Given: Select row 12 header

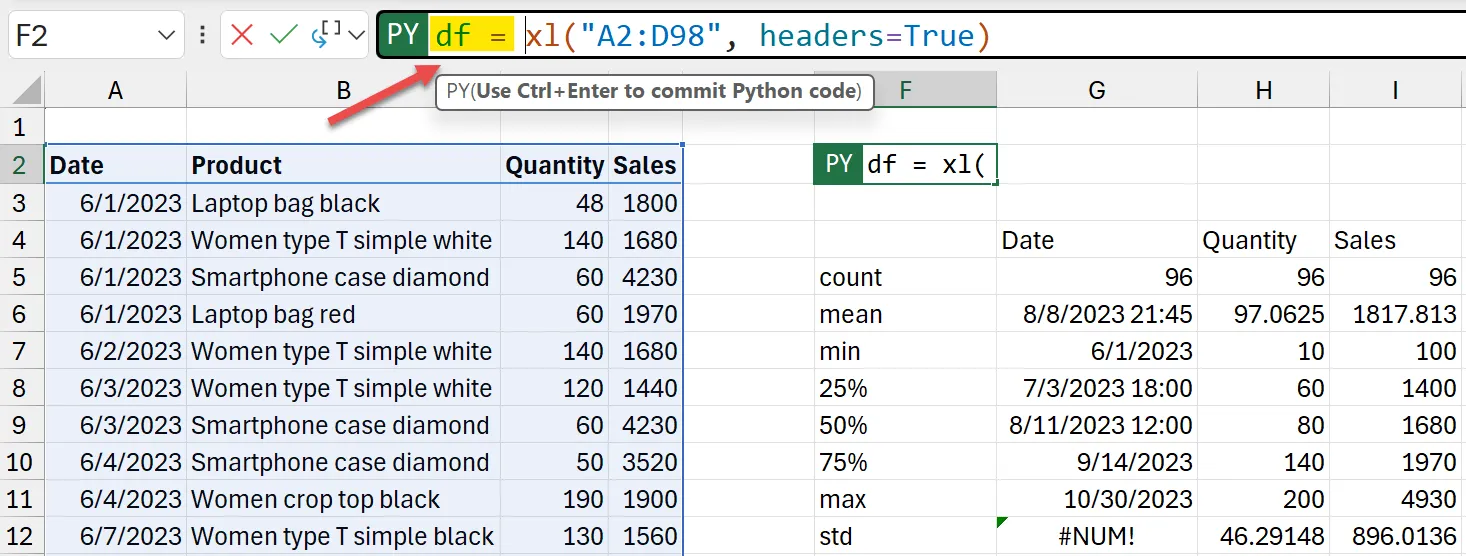Looking at the screenshot, I should coord(21,536).
